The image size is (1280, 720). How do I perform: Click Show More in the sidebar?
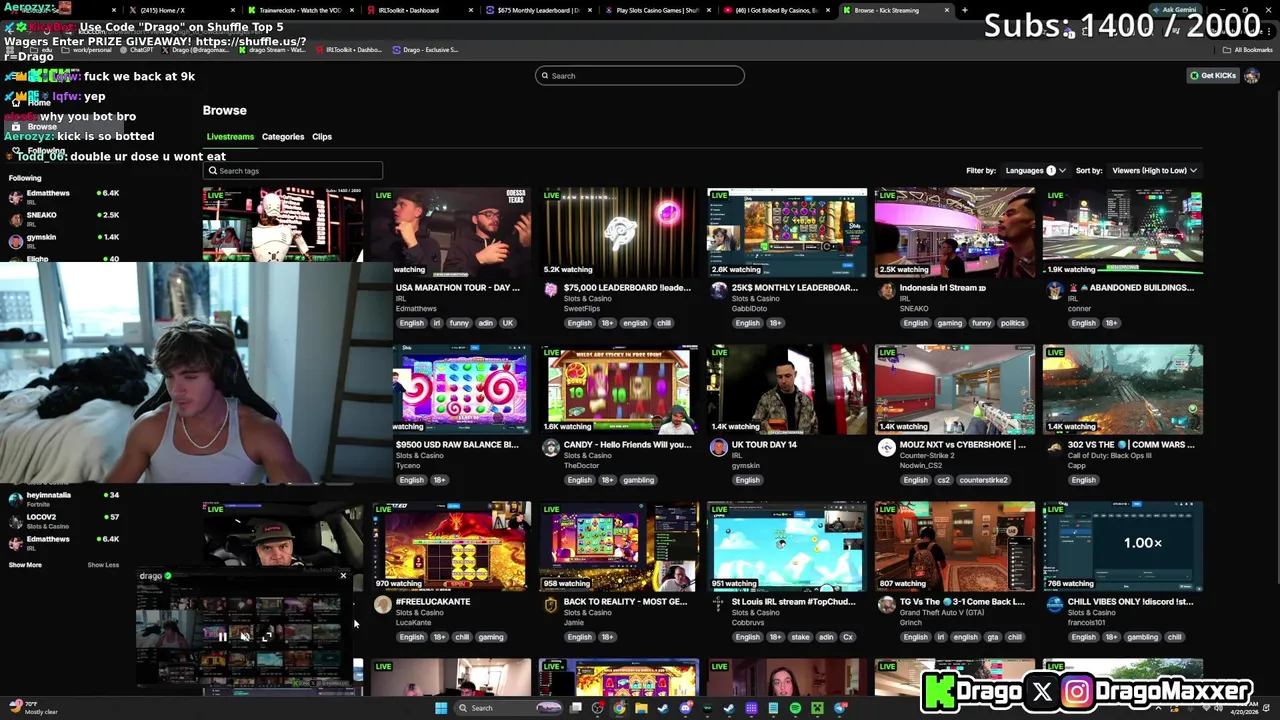[x=25, y=565]
